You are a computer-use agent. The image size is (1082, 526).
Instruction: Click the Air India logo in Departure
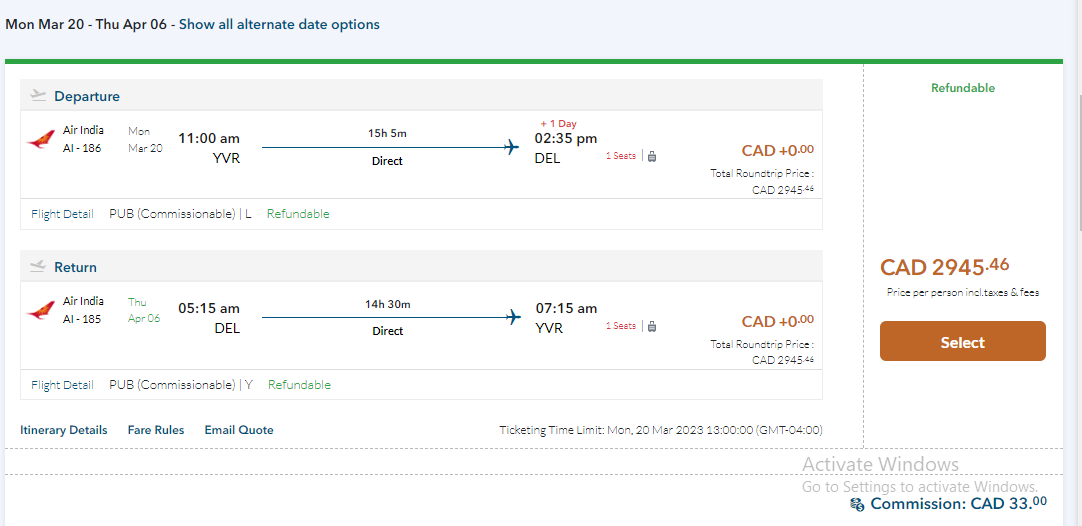41,139
